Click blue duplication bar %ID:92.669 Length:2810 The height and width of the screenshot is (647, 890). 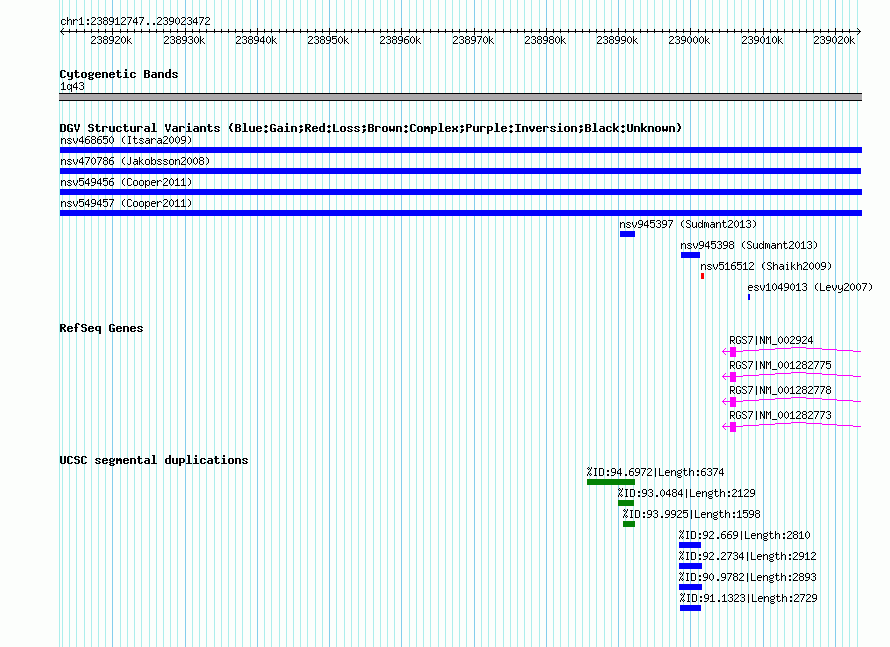[x=690, y=545]
